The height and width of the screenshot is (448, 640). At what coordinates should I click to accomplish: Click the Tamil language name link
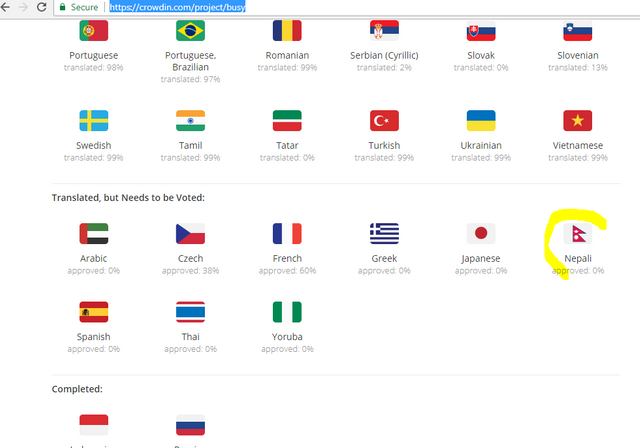pos(190,146)
